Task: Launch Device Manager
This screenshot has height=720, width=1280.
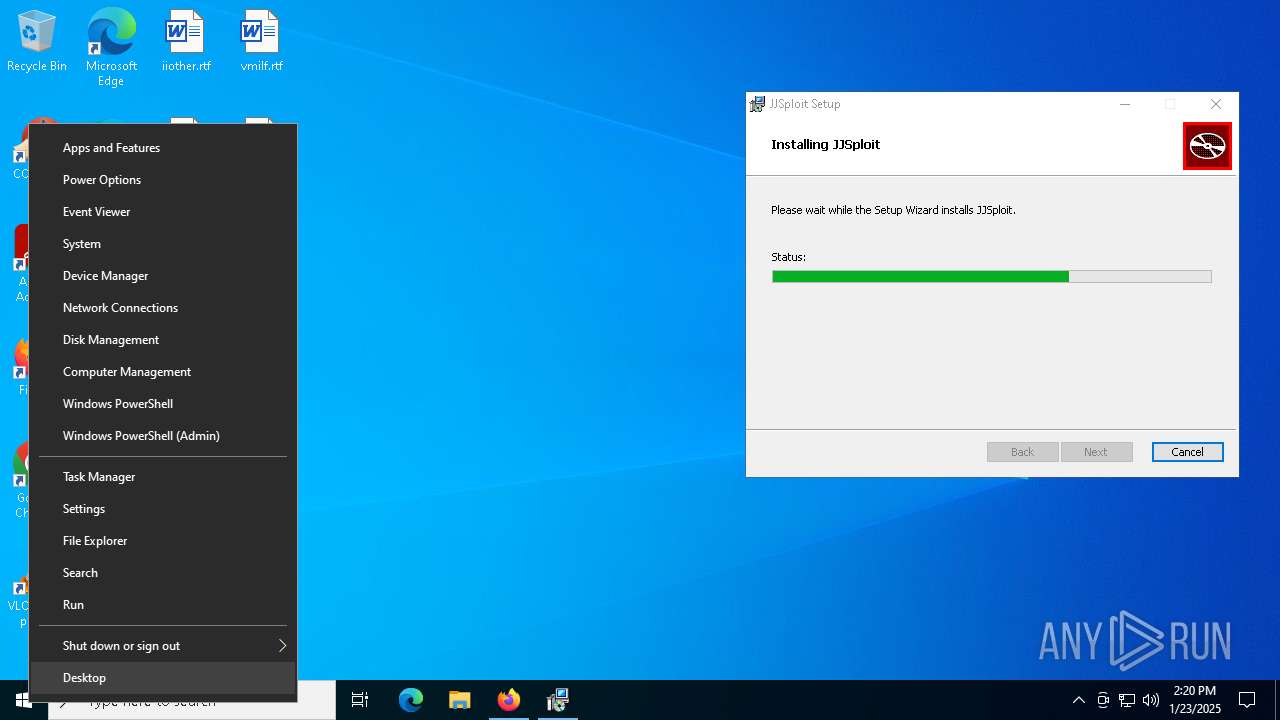Action: click(163, 276)
